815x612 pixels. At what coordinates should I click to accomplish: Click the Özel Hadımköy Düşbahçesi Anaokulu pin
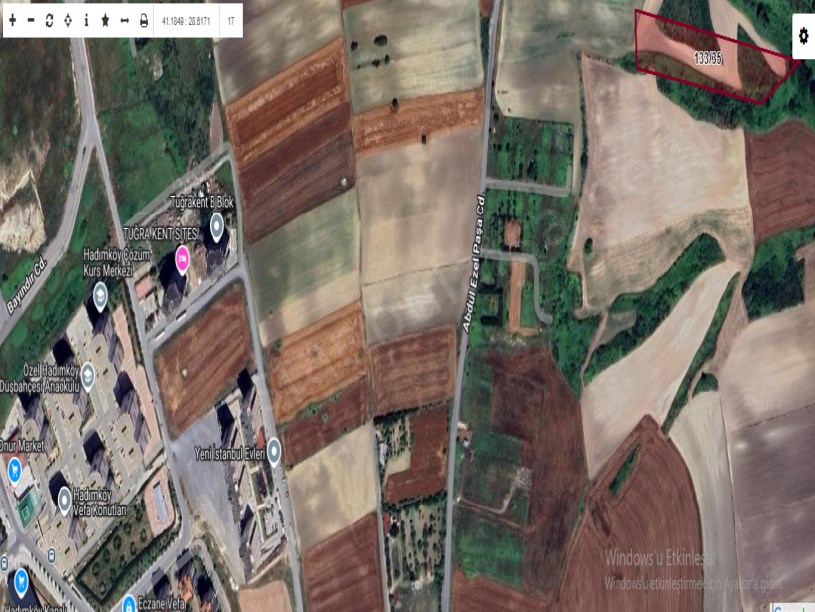88,375
